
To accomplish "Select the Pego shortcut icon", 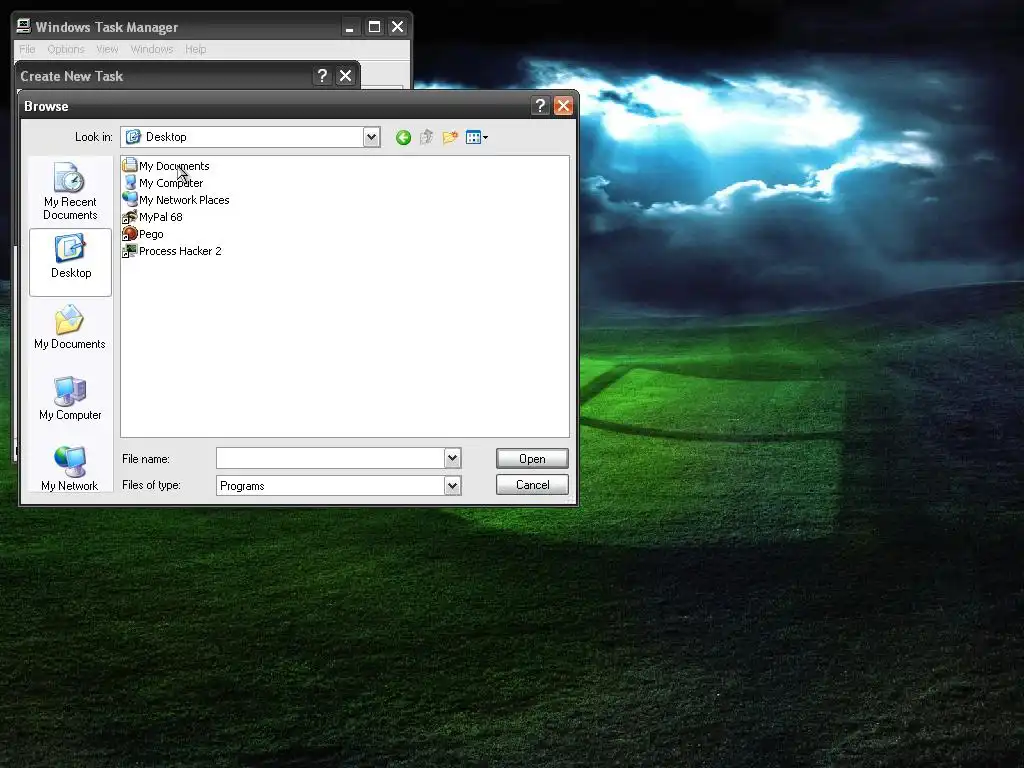I will point(130,233).
